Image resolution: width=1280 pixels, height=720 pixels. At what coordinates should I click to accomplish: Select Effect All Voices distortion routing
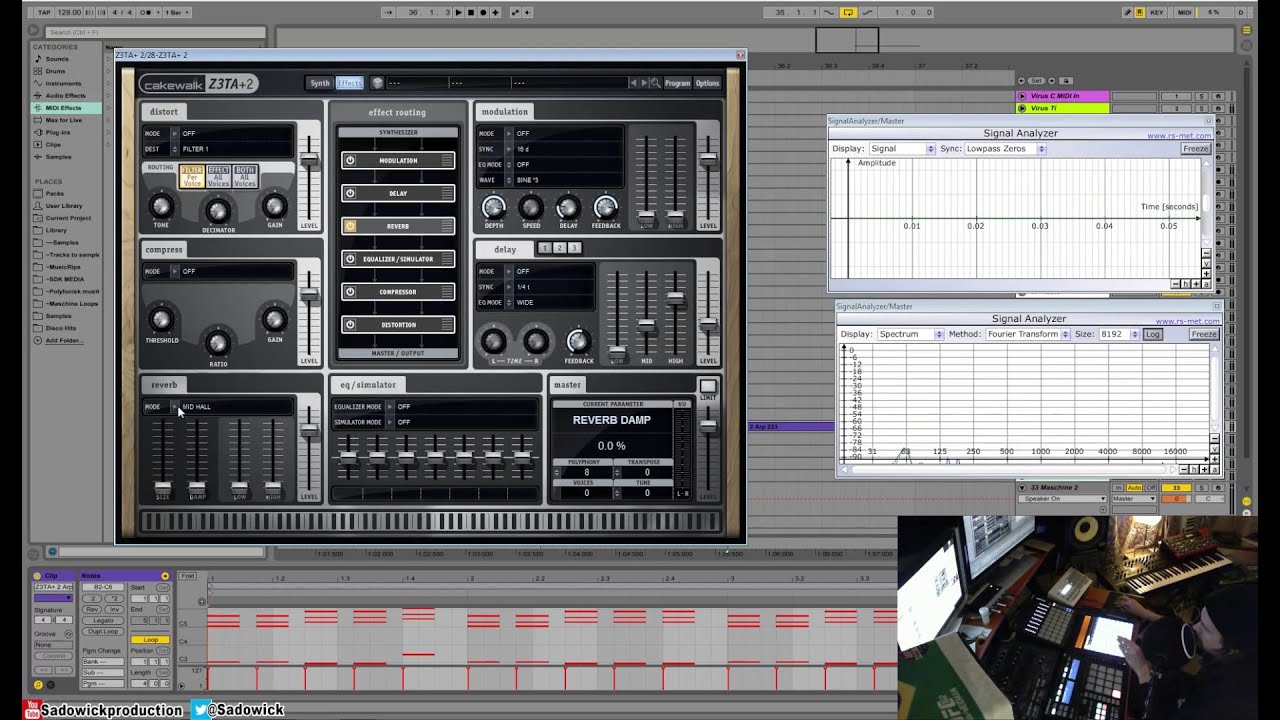pyautogui.click(x=218, y=177)
